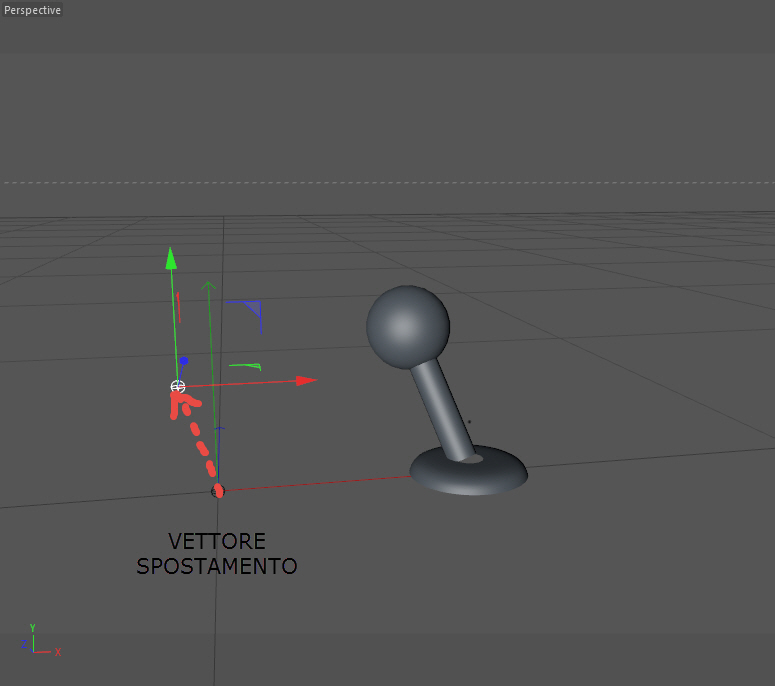Screen dimensions: 775x686
Task: Grab the red X-axis arrow of the move gizmo
Action: (306, 381)
